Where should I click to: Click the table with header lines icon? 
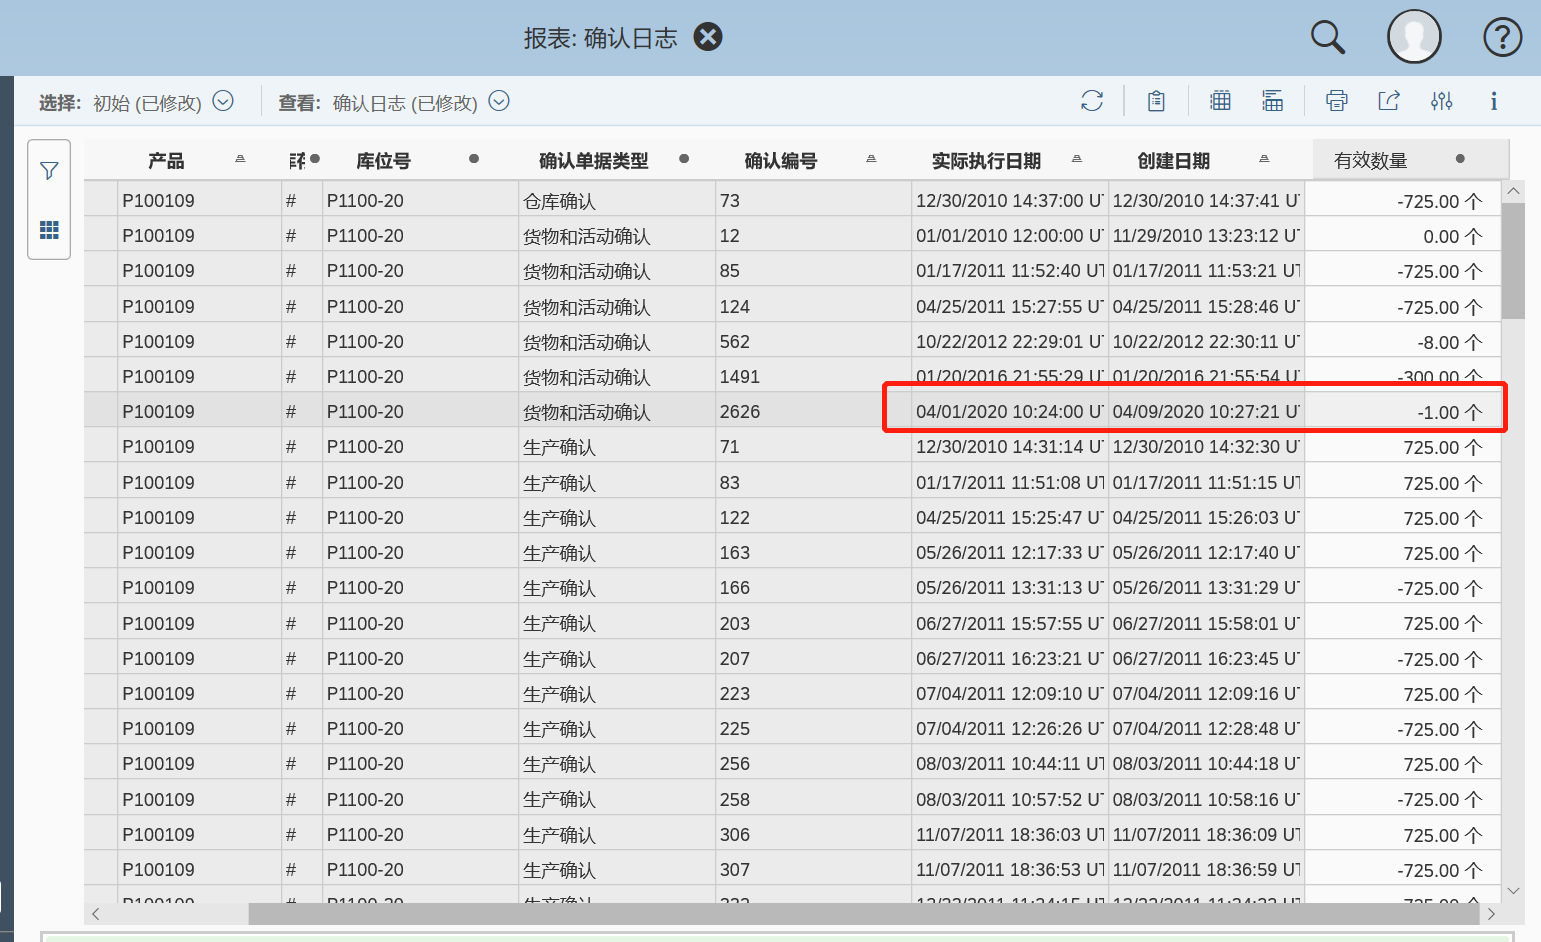click(x=1272, y=101)
